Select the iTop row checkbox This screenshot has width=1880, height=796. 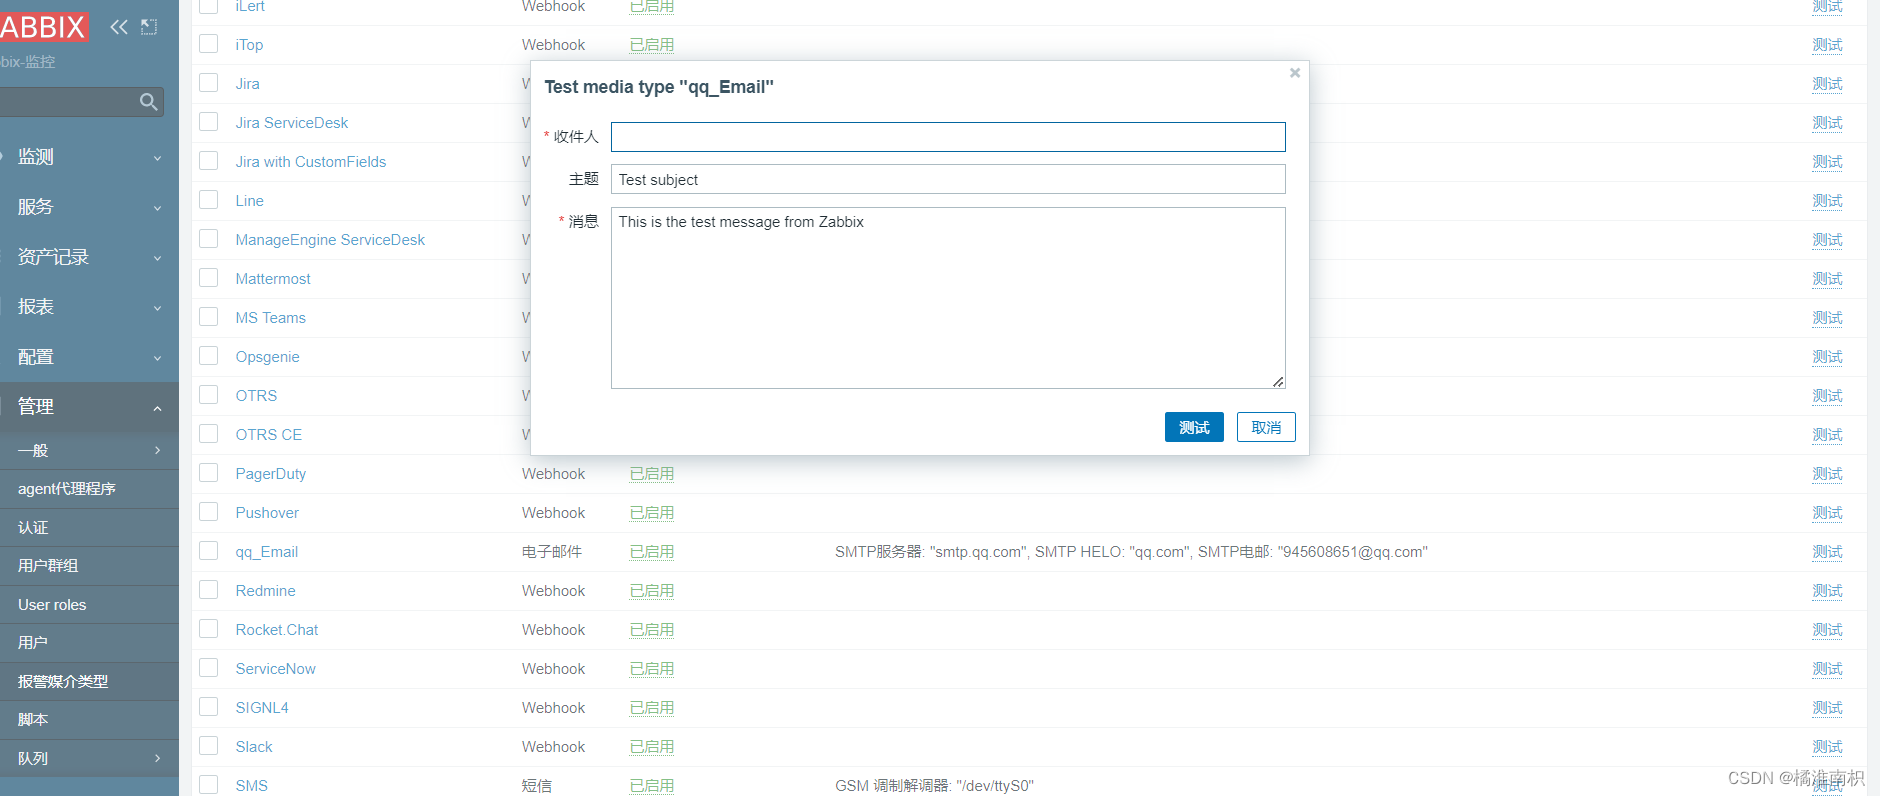209,44
